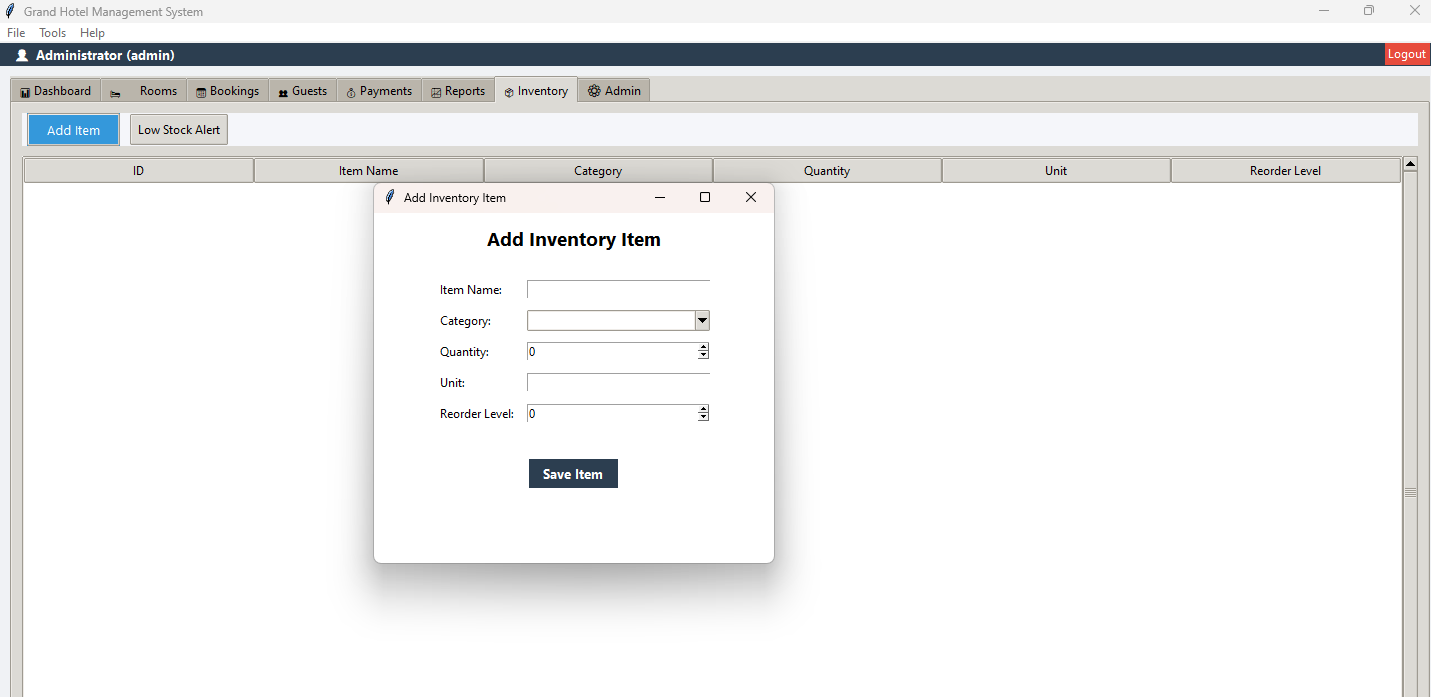The image size is (1431, 697).
Task: Open the Tools menu
Action: tap(52, 33)
